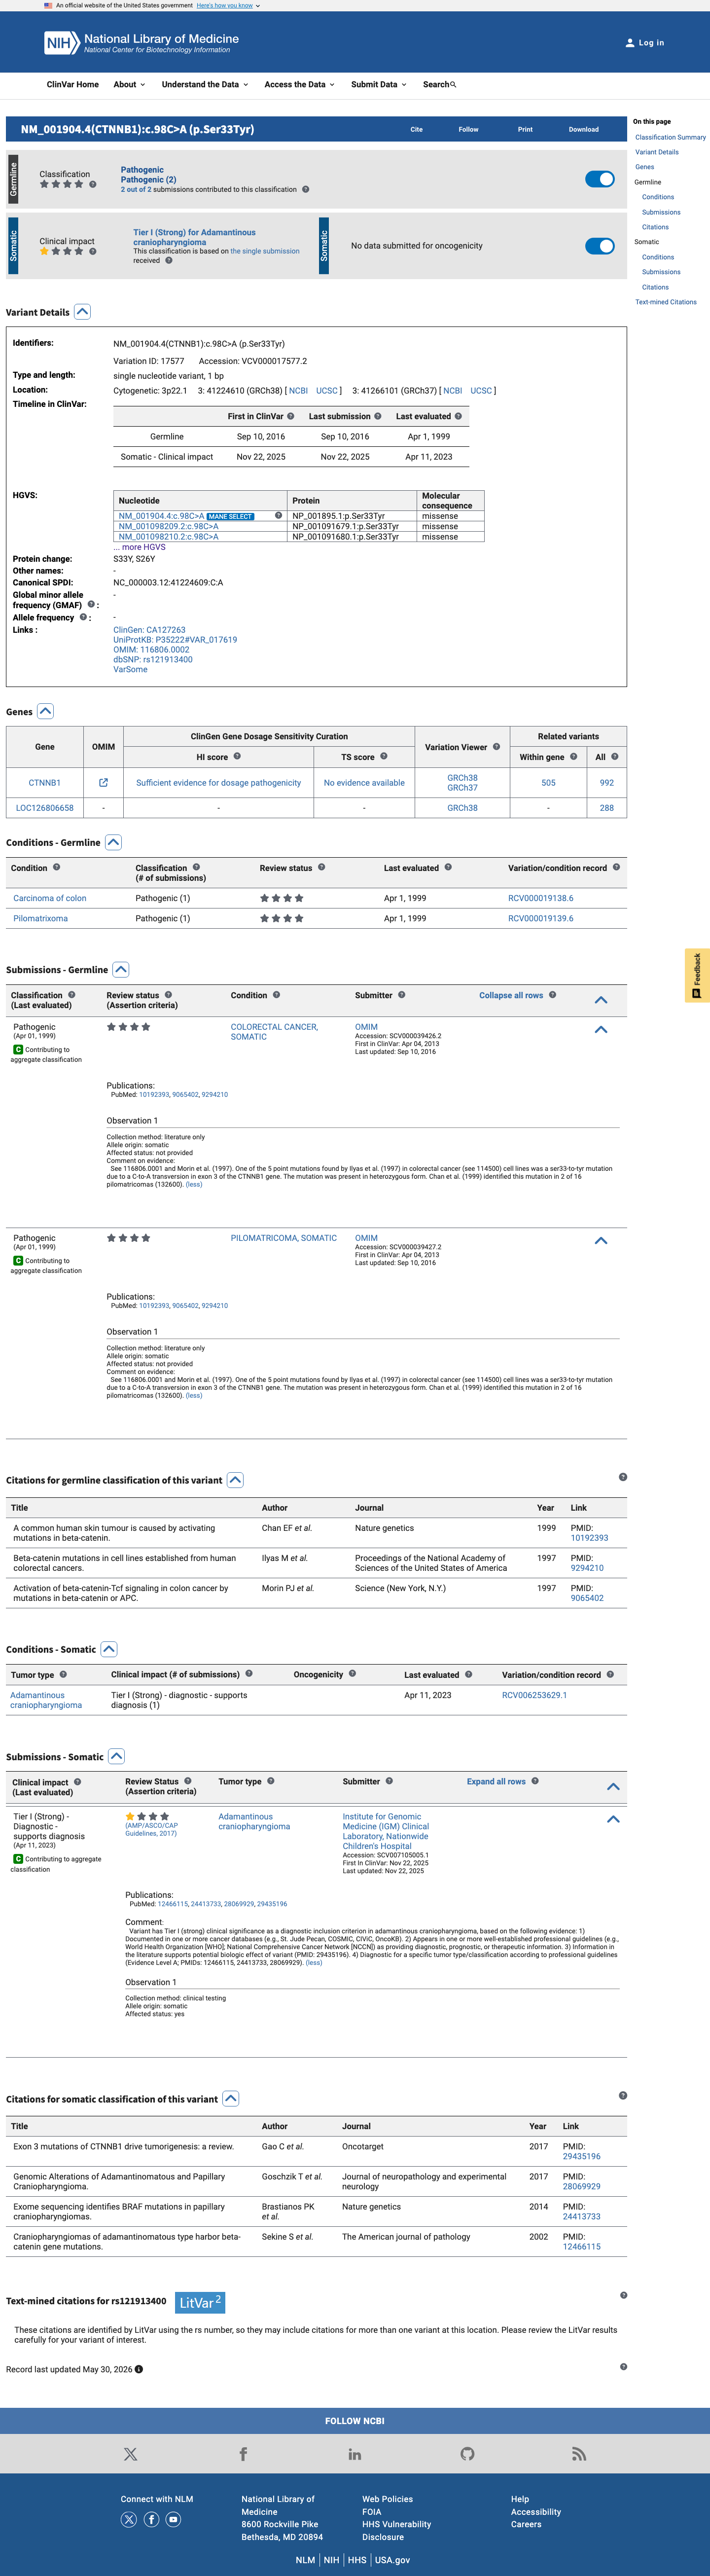Click help icon beside MANE SELECT badge
Screen dimensions: 710x2576
click(x=278, y=516)
